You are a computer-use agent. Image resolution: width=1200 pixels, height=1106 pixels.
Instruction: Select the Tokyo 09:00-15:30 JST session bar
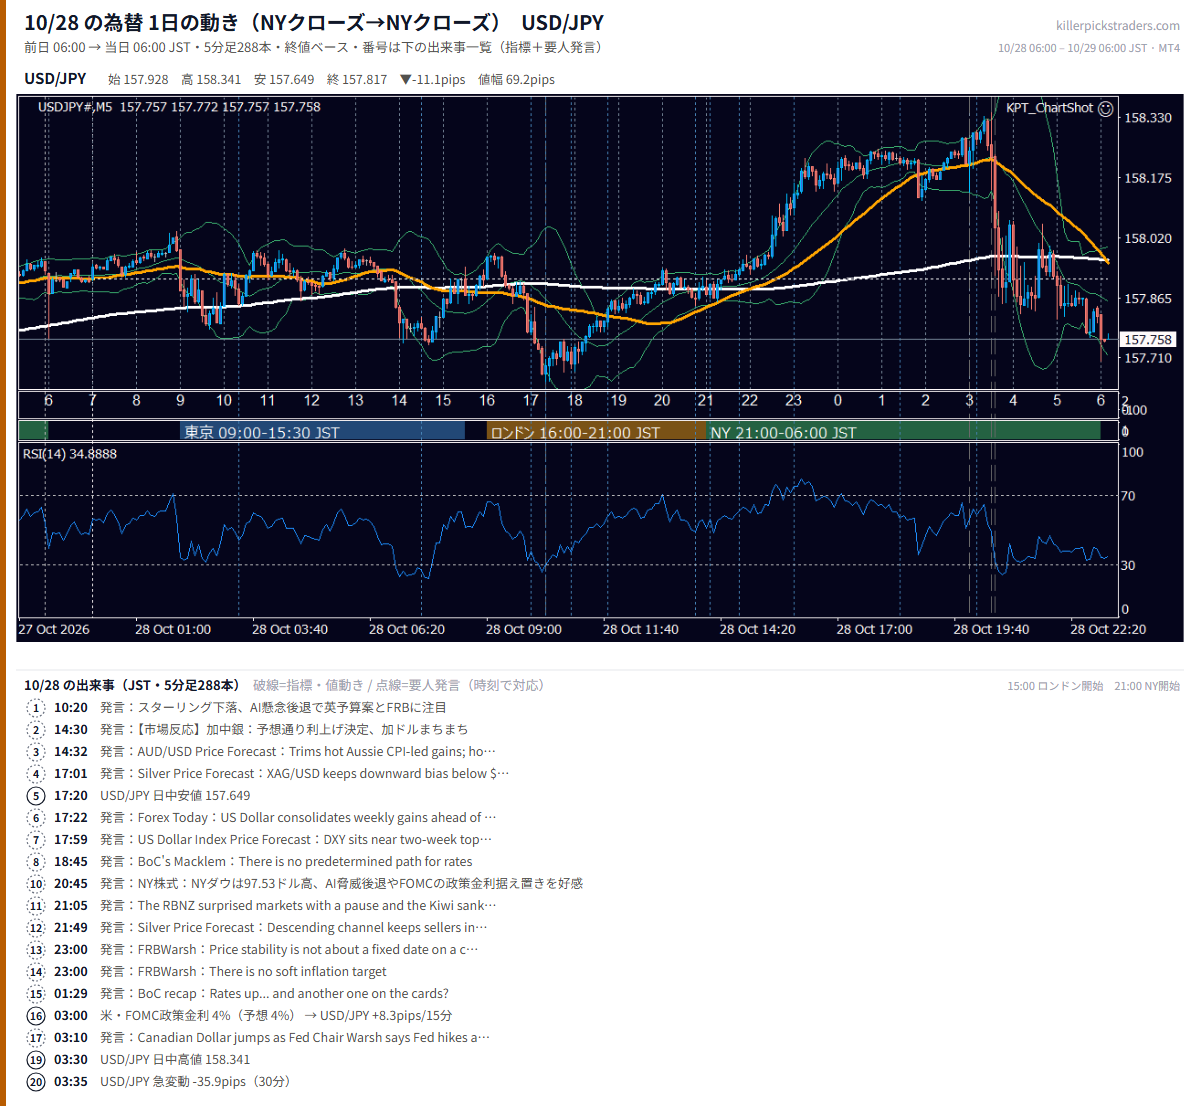tap(322, 432)
